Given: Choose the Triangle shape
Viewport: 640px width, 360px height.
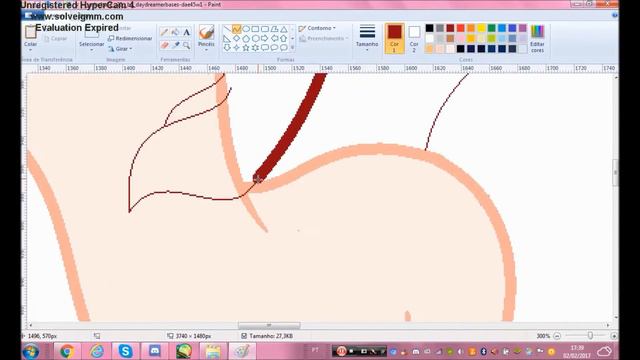Looking at the screenshot, I should coord(284,29).
